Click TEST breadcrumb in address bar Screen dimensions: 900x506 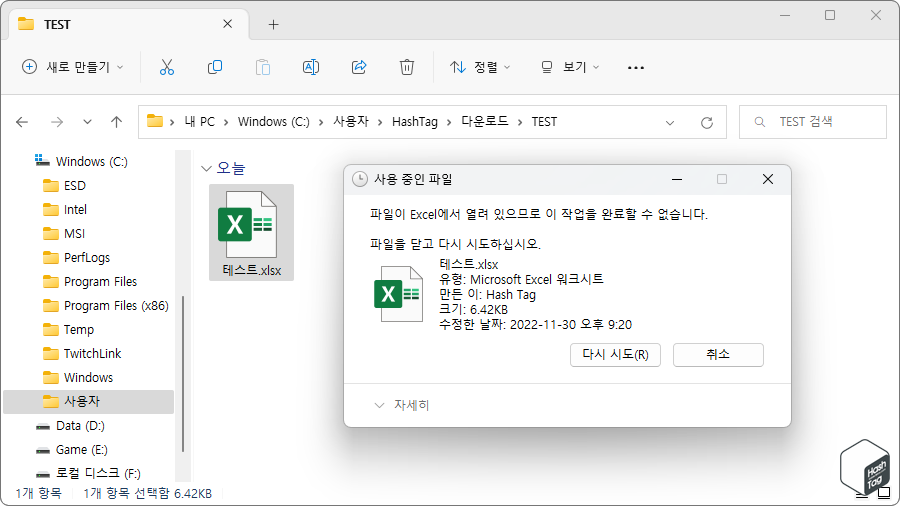coord(544,122)
